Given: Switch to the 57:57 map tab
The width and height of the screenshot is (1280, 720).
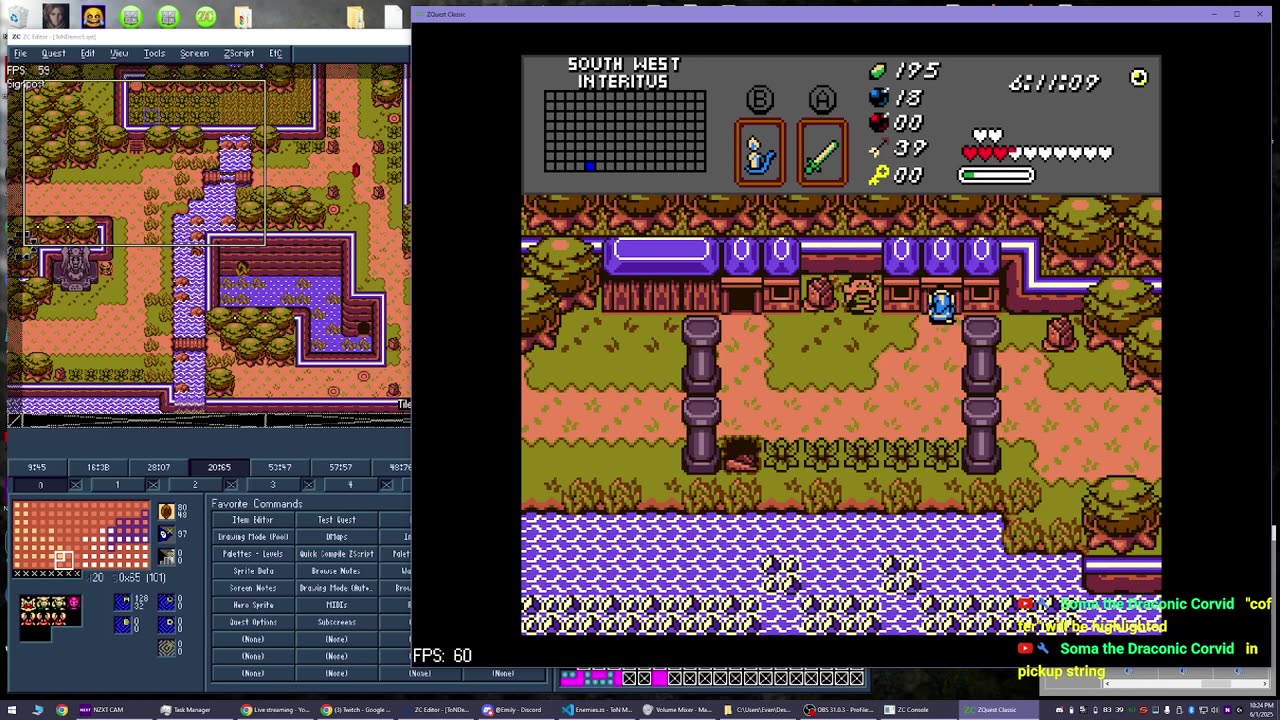Looking at the screenshot, I should click(x=340, y=467).
